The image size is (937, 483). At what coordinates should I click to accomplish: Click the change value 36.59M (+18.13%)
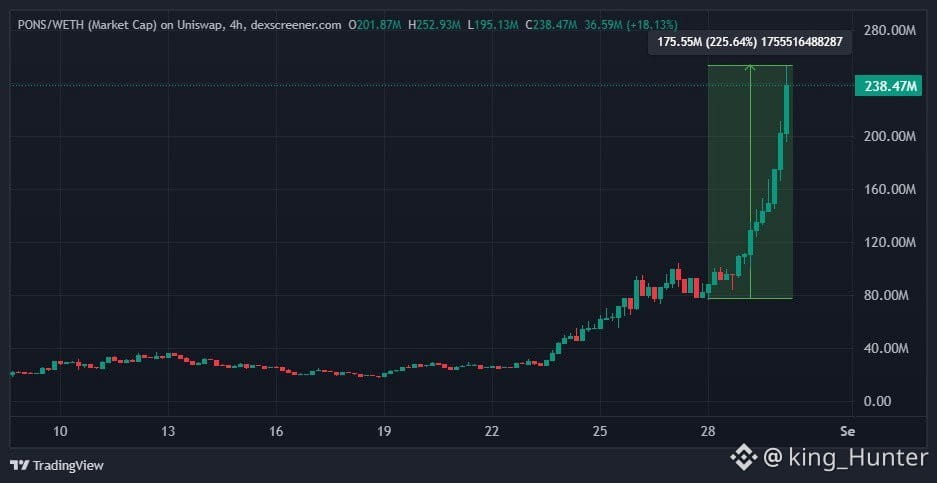[632, 25]
